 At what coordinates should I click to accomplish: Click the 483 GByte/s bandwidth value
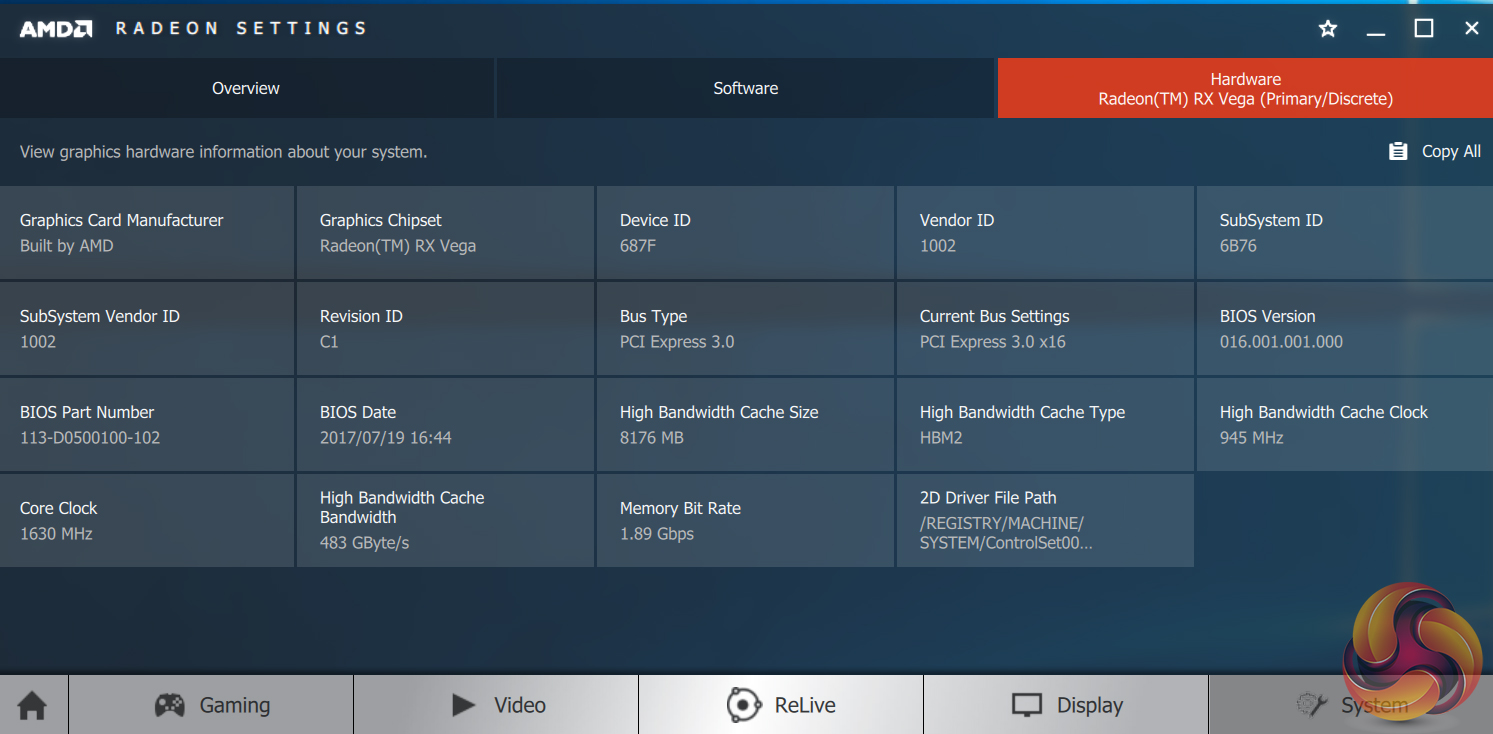[x=365, y=543]
